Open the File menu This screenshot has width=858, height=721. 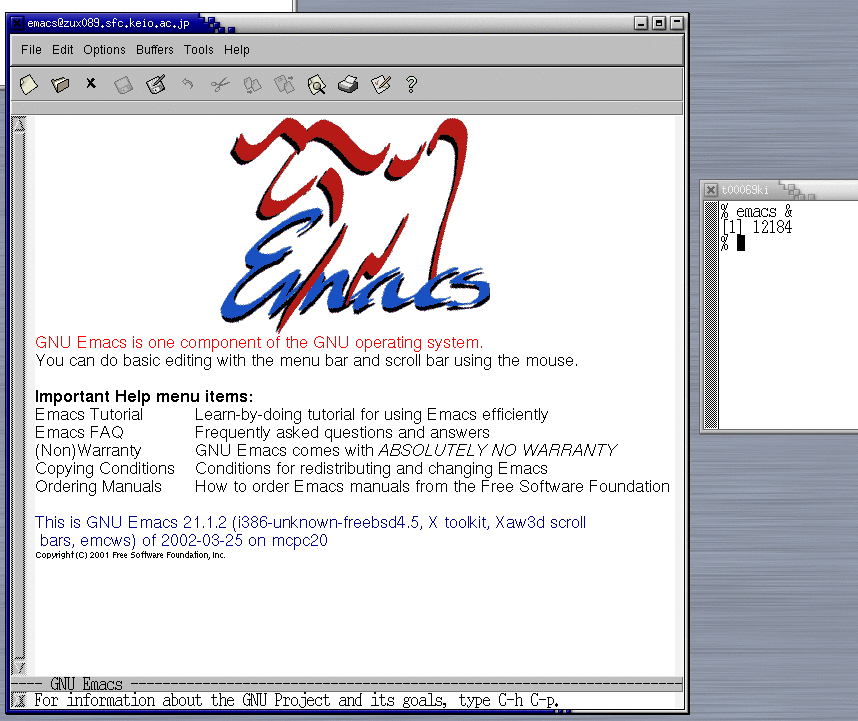31,50
